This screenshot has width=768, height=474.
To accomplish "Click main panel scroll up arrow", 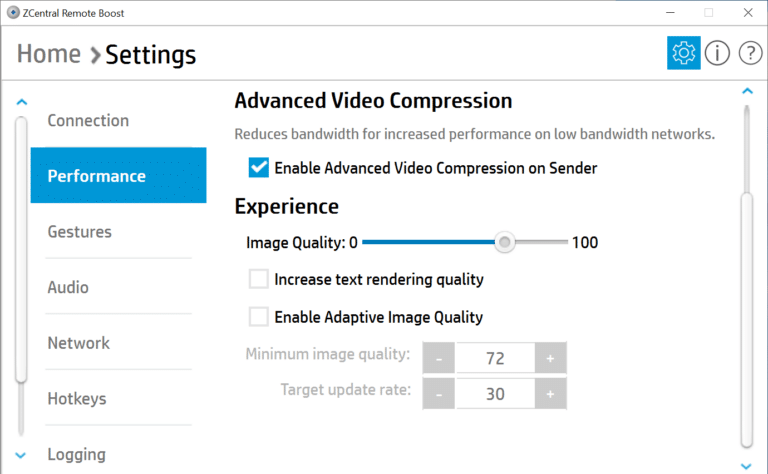I will [x=747, y=91].
